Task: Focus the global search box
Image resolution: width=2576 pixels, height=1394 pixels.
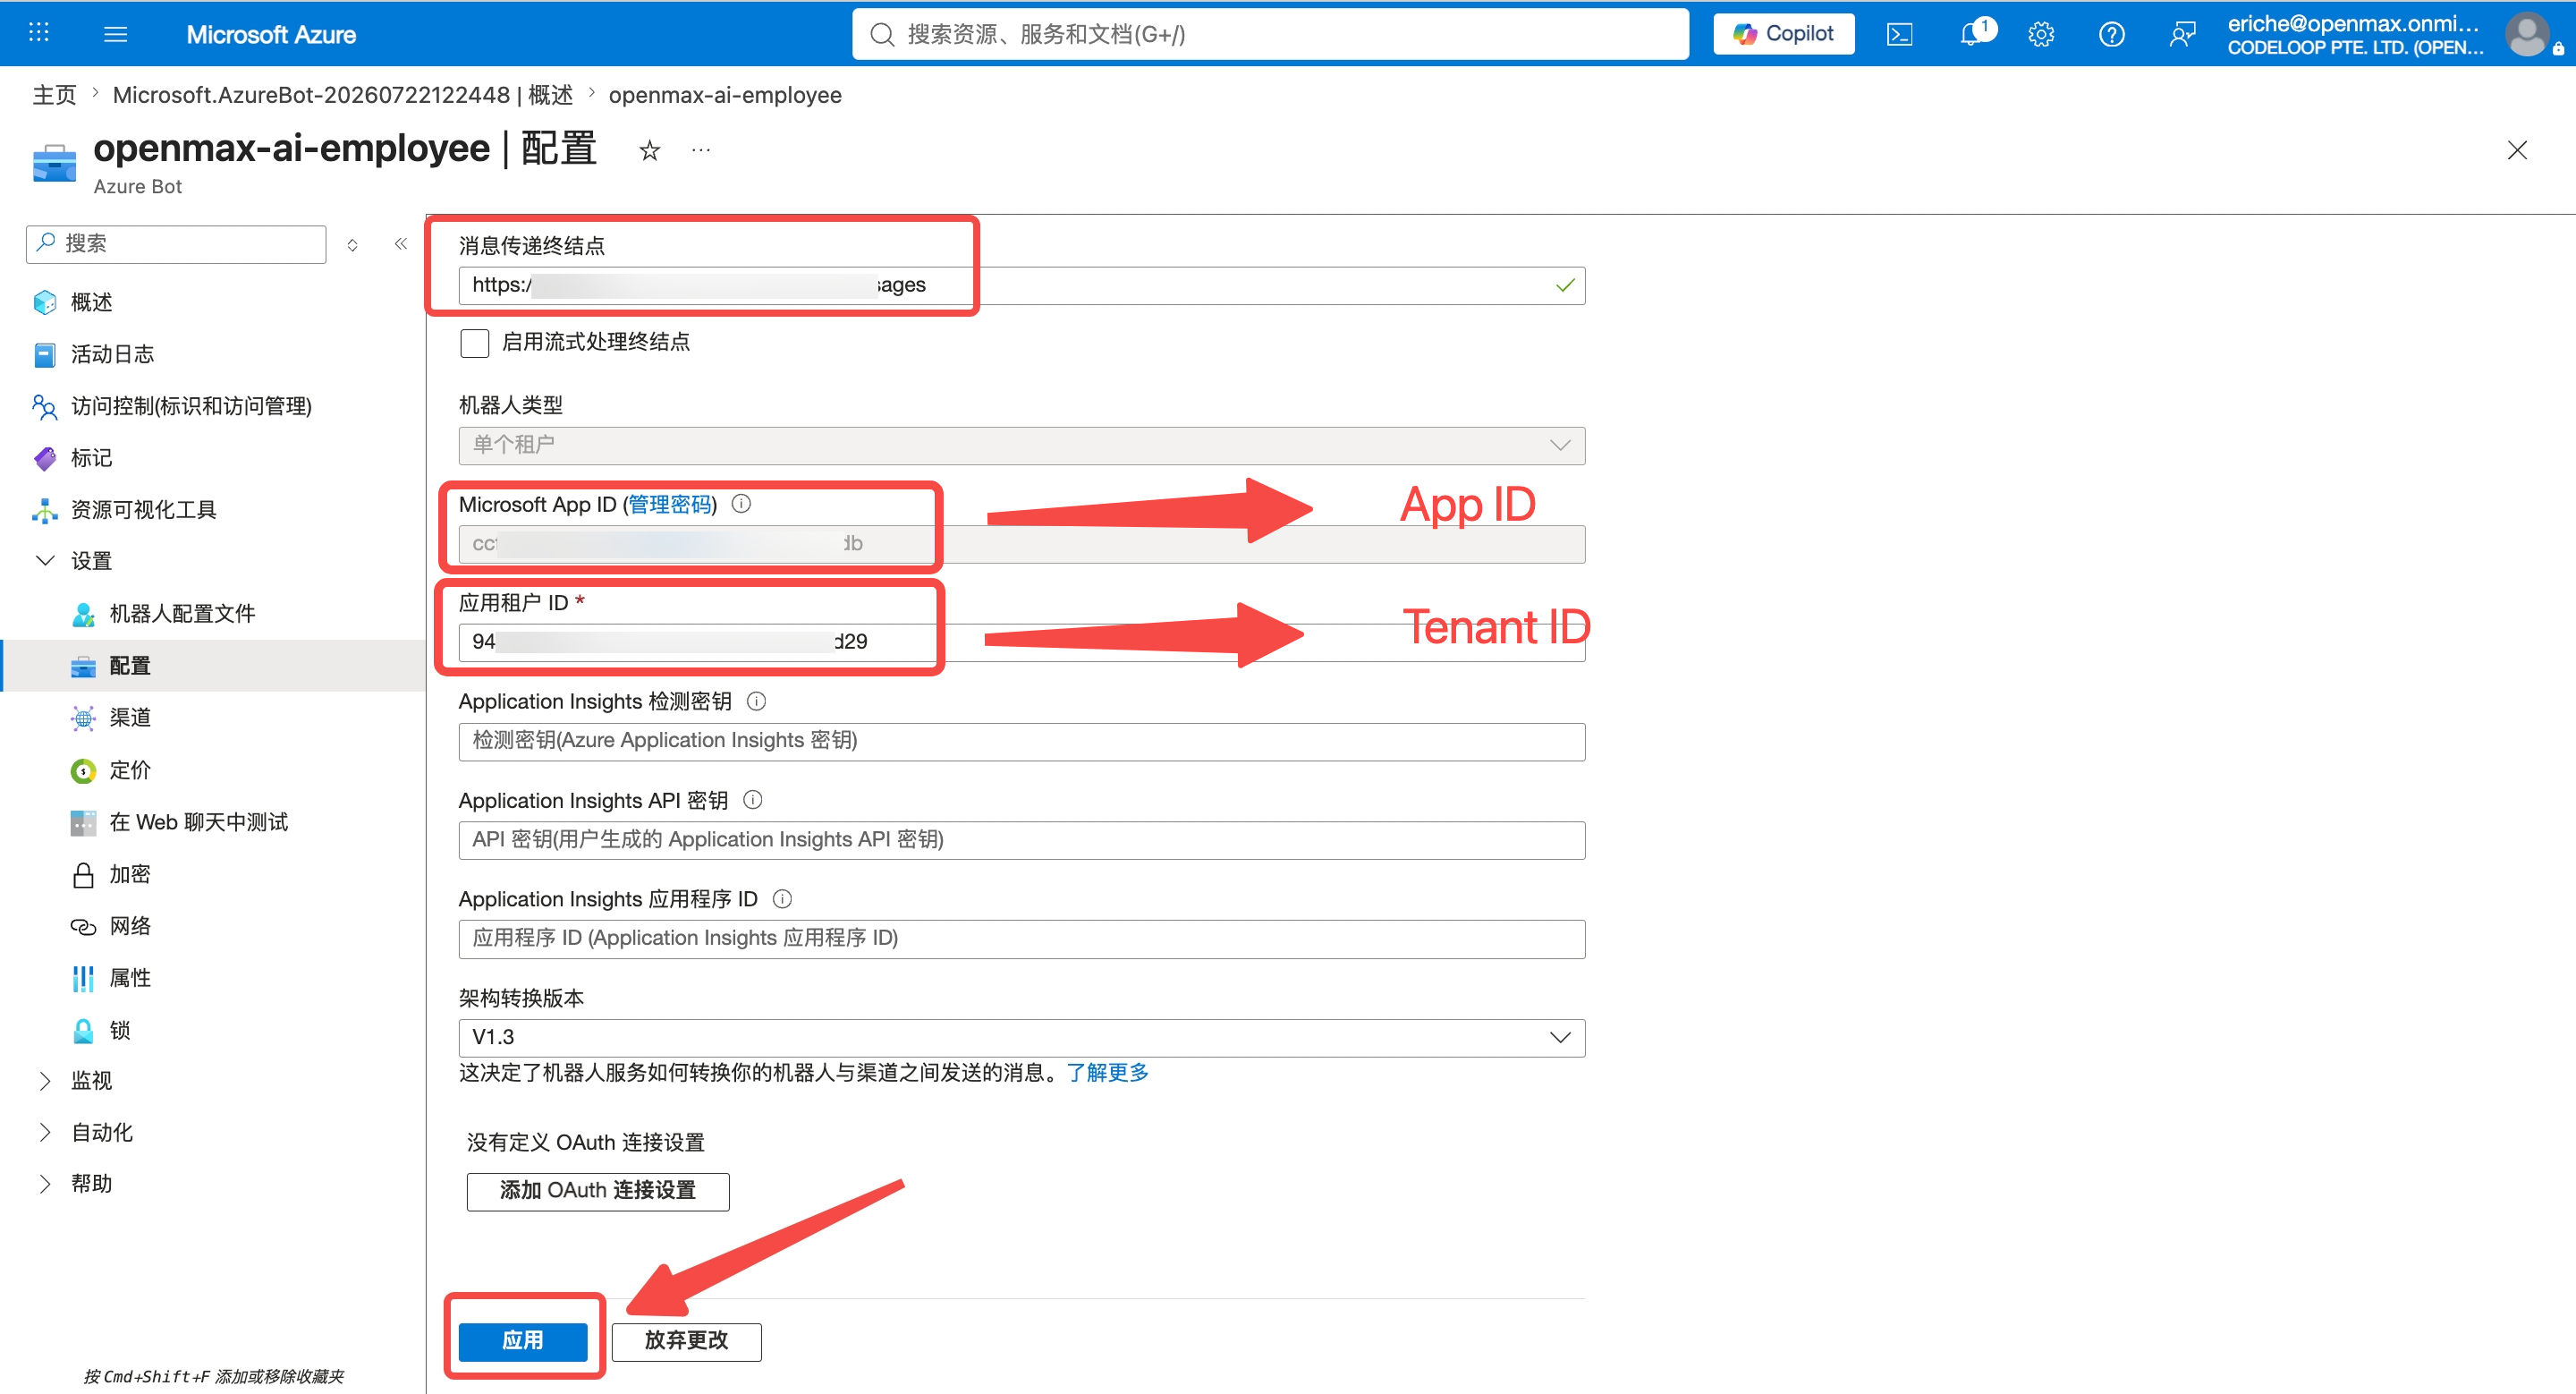Action: [x=1270, y=34]
